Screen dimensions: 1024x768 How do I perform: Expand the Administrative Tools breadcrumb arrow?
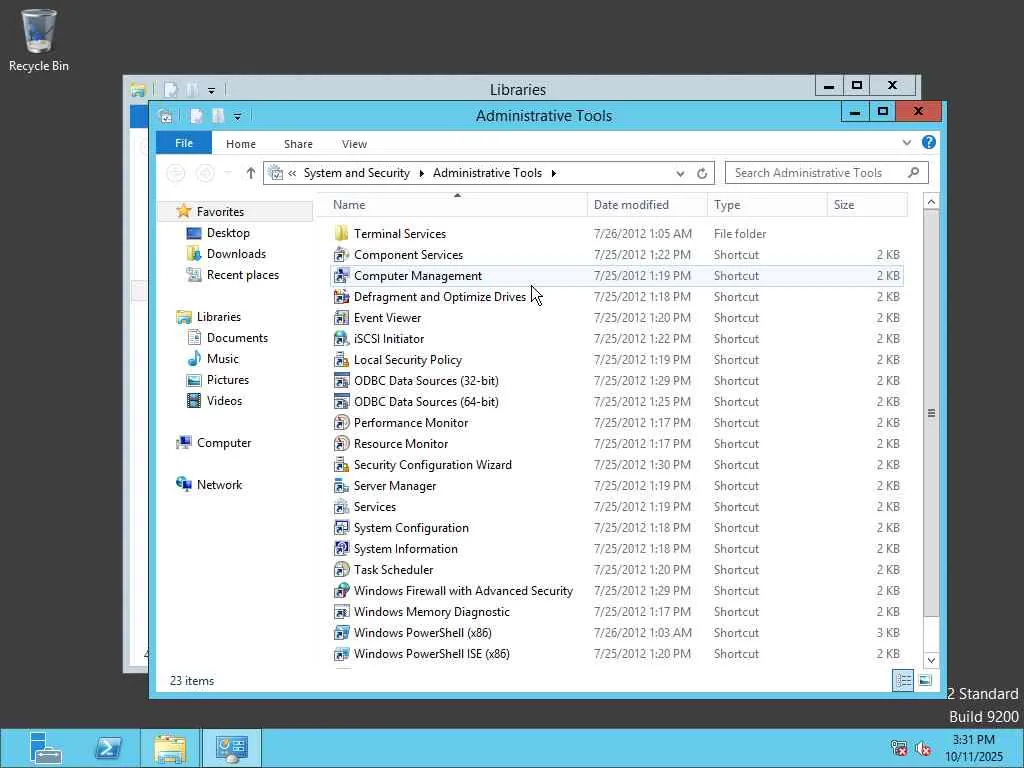click(x=554, y=173)
